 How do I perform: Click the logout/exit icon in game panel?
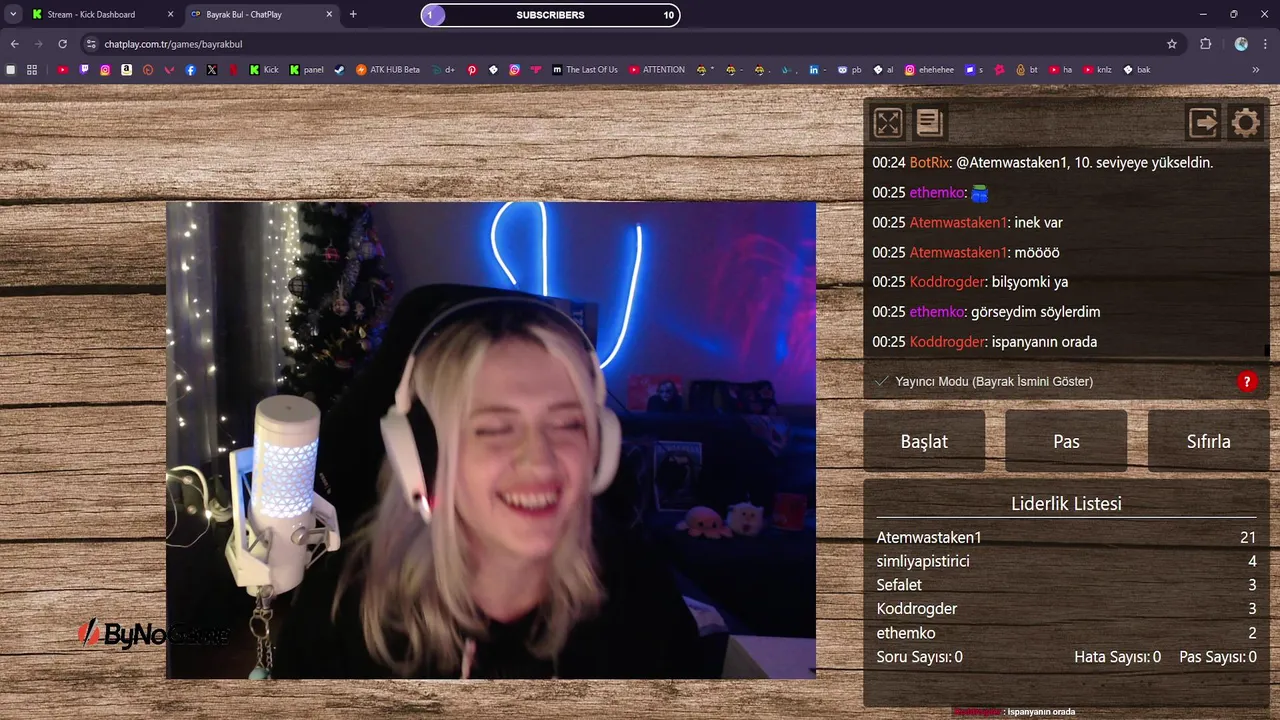(x=1203, y=123)
